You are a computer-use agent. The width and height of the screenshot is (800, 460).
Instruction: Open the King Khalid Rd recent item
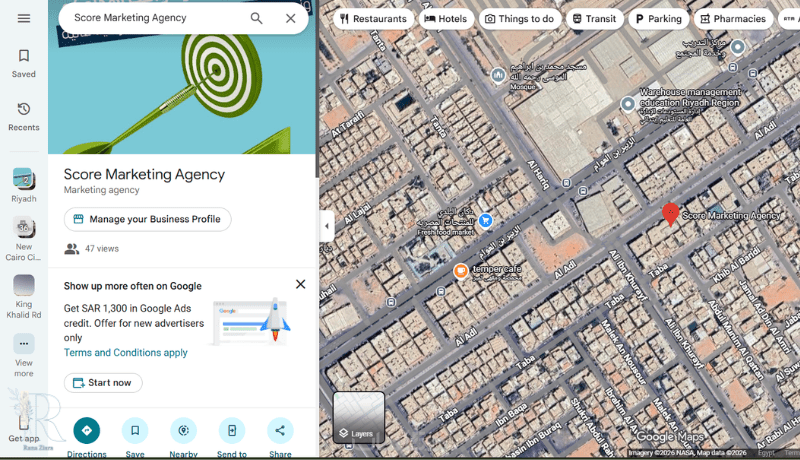coord(23,297)
